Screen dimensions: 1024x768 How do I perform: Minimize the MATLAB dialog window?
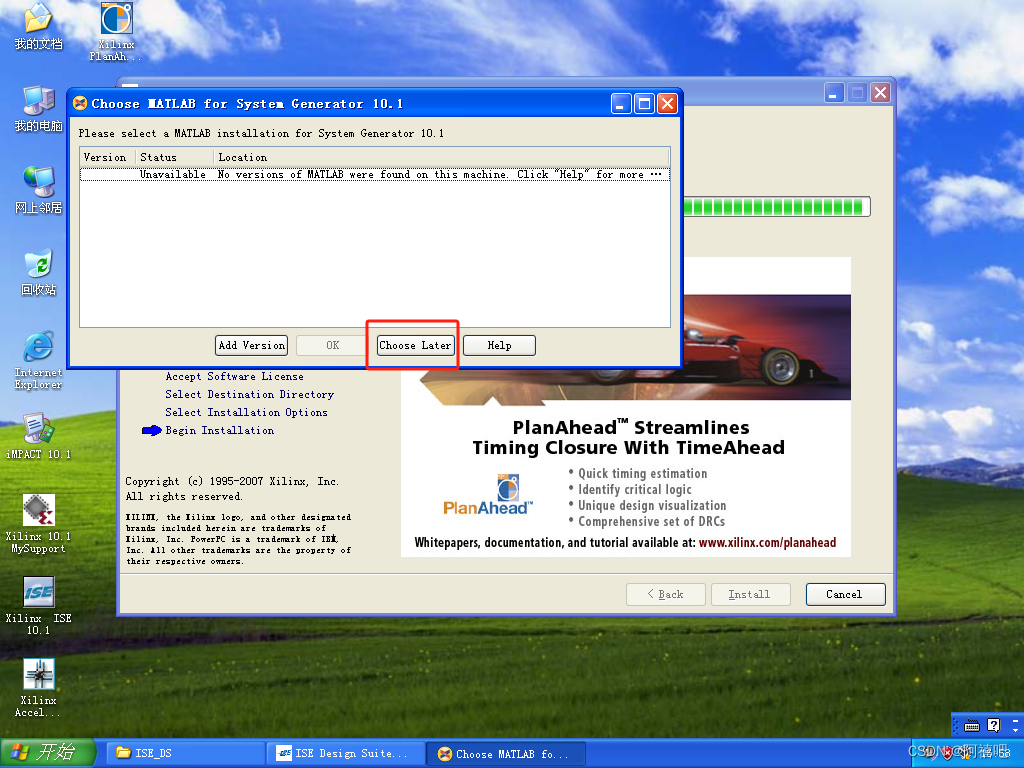point(621,104)
